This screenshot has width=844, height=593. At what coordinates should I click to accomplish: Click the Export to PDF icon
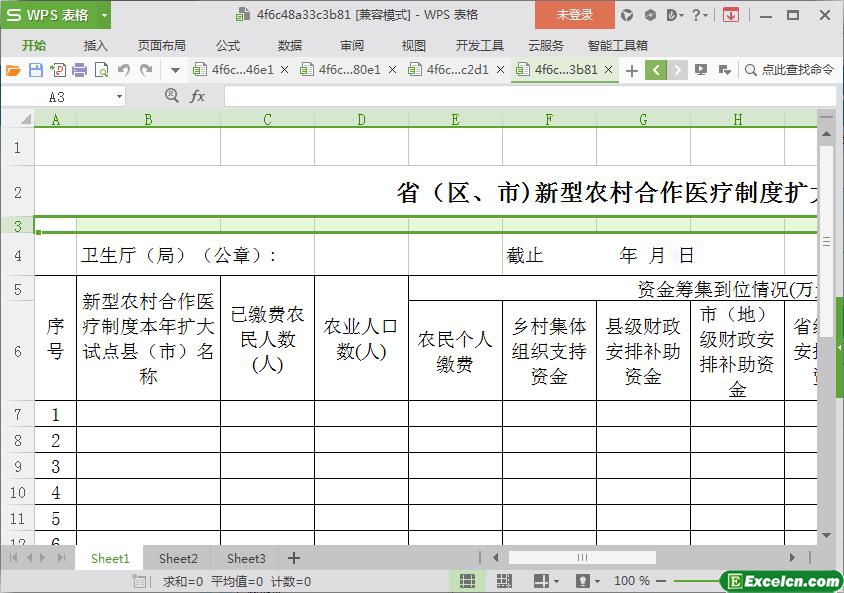[58, 70]
